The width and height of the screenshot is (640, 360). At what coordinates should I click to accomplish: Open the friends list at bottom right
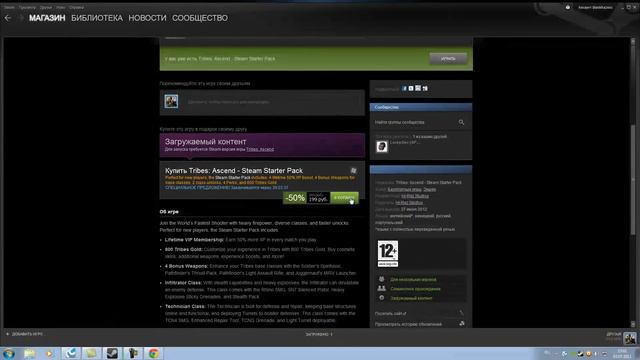point(613,334)
